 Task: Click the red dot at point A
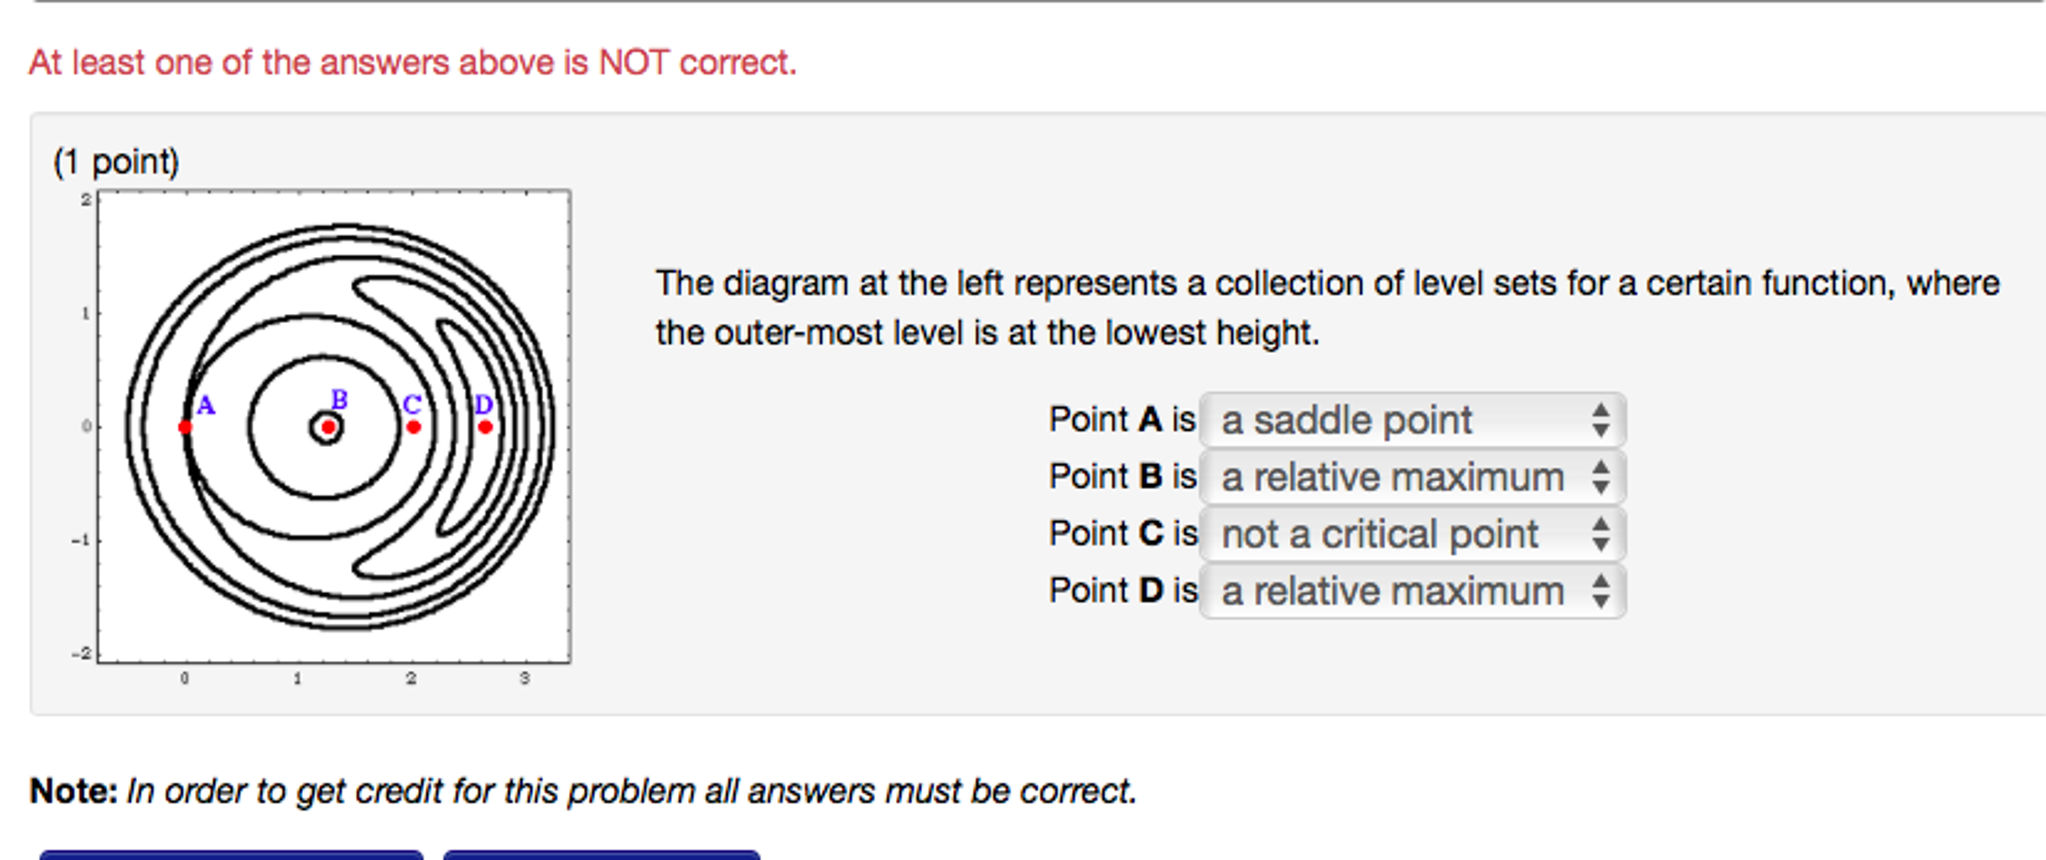(185, 427)
